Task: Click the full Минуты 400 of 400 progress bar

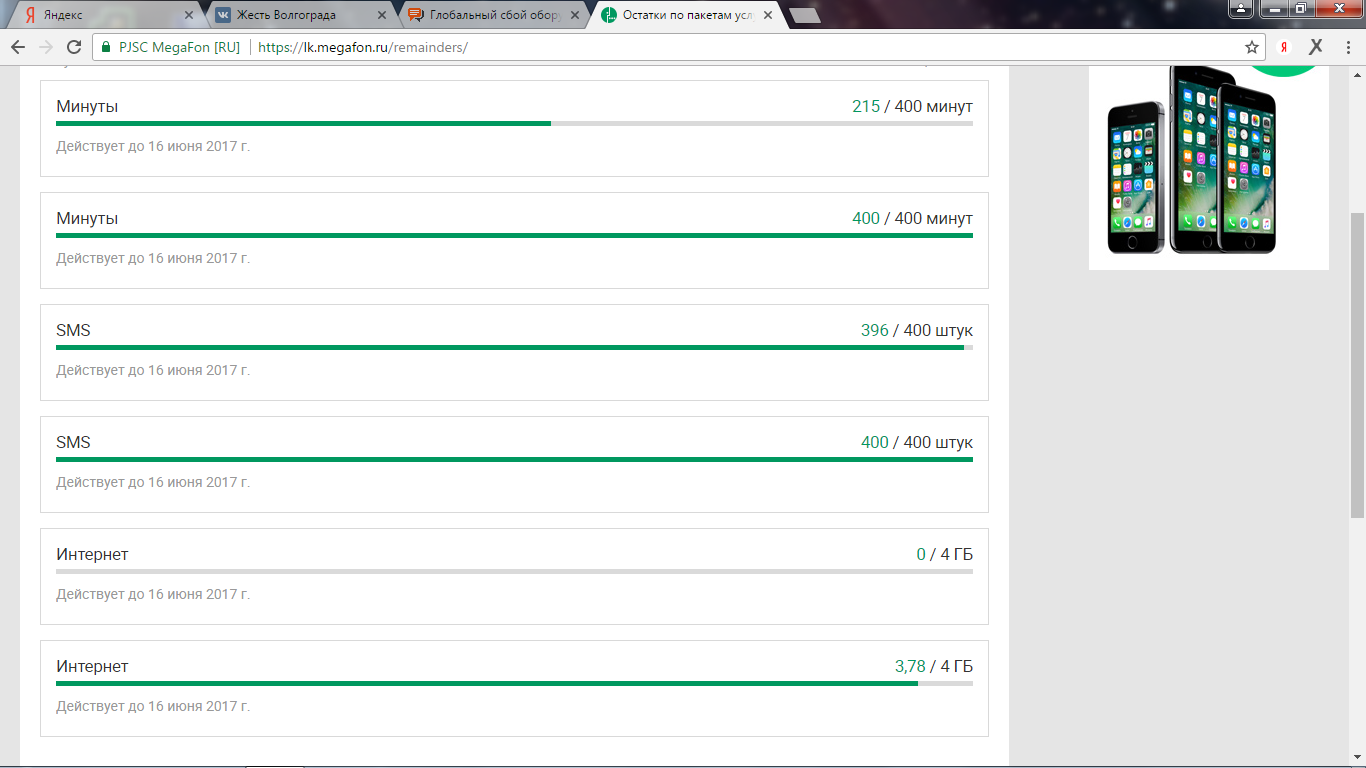Action: (514, 236)
